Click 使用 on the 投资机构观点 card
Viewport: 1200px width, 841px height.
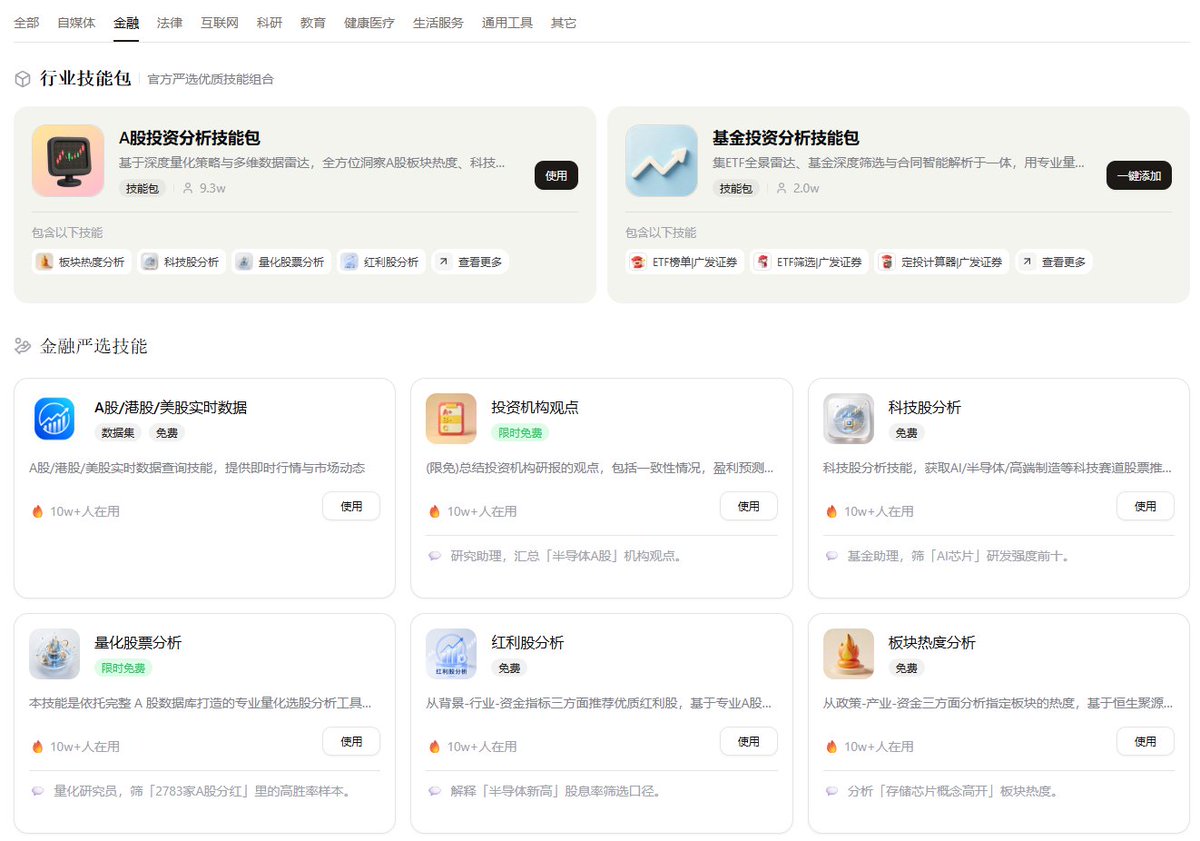tap(748, 506)
